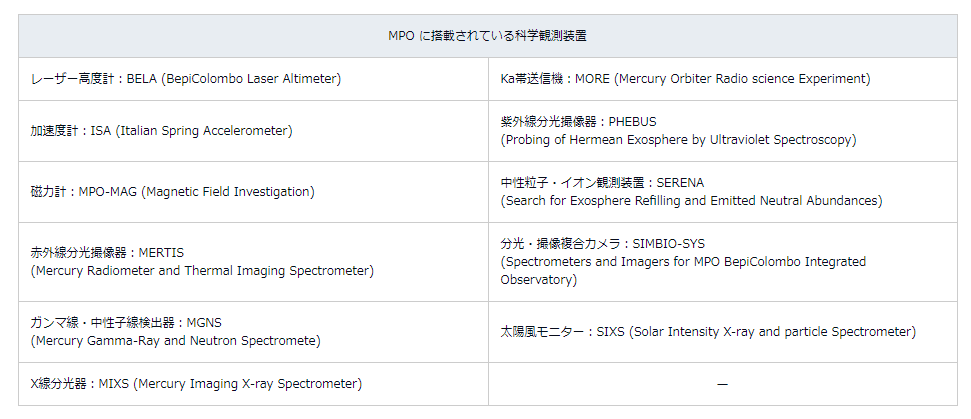Click PHEBUS full name description line
The width and height of the screenshot is (971, 419).
click(678, 140)
